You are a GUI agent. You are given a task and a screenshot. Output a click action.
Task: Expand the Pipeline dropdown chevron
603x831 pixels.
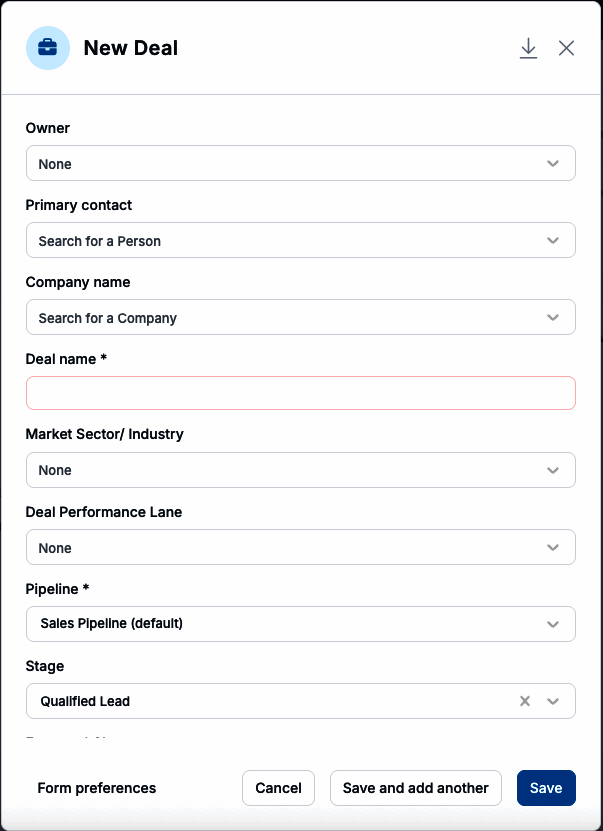click(553, 624)
